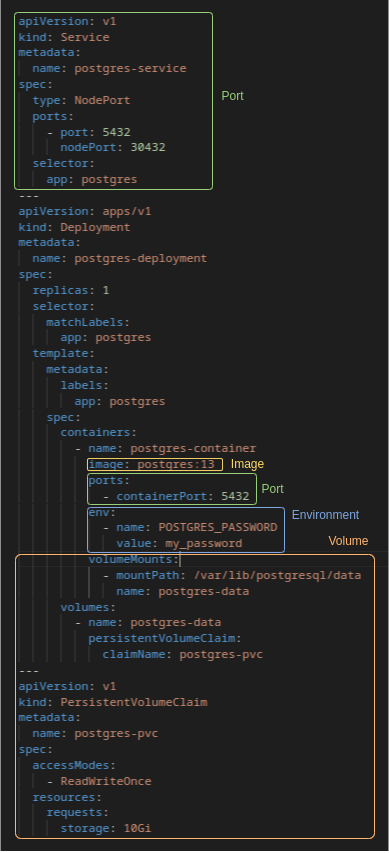The width and height of the screenshot is (389, 853).
Task: Click the 'labels:' key under metadata
Action: [84, 385]
